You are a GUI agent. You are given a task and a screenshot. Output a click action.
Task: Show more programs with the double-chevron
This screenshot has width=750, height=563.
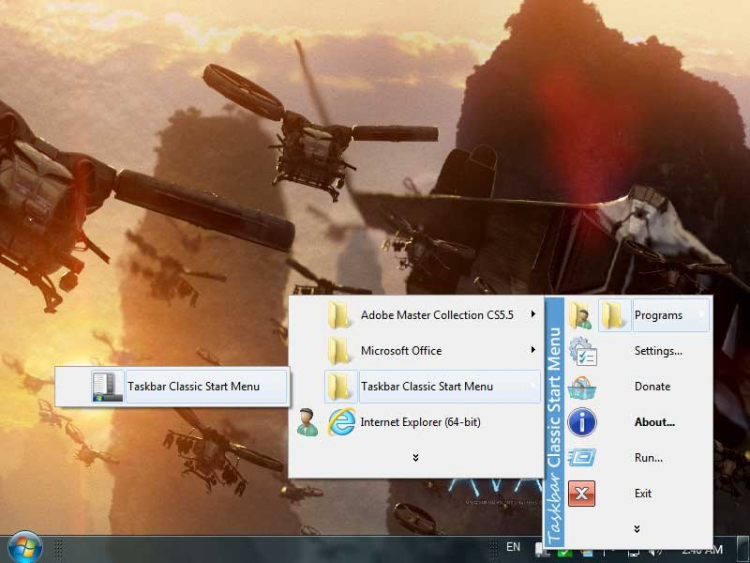415,458
